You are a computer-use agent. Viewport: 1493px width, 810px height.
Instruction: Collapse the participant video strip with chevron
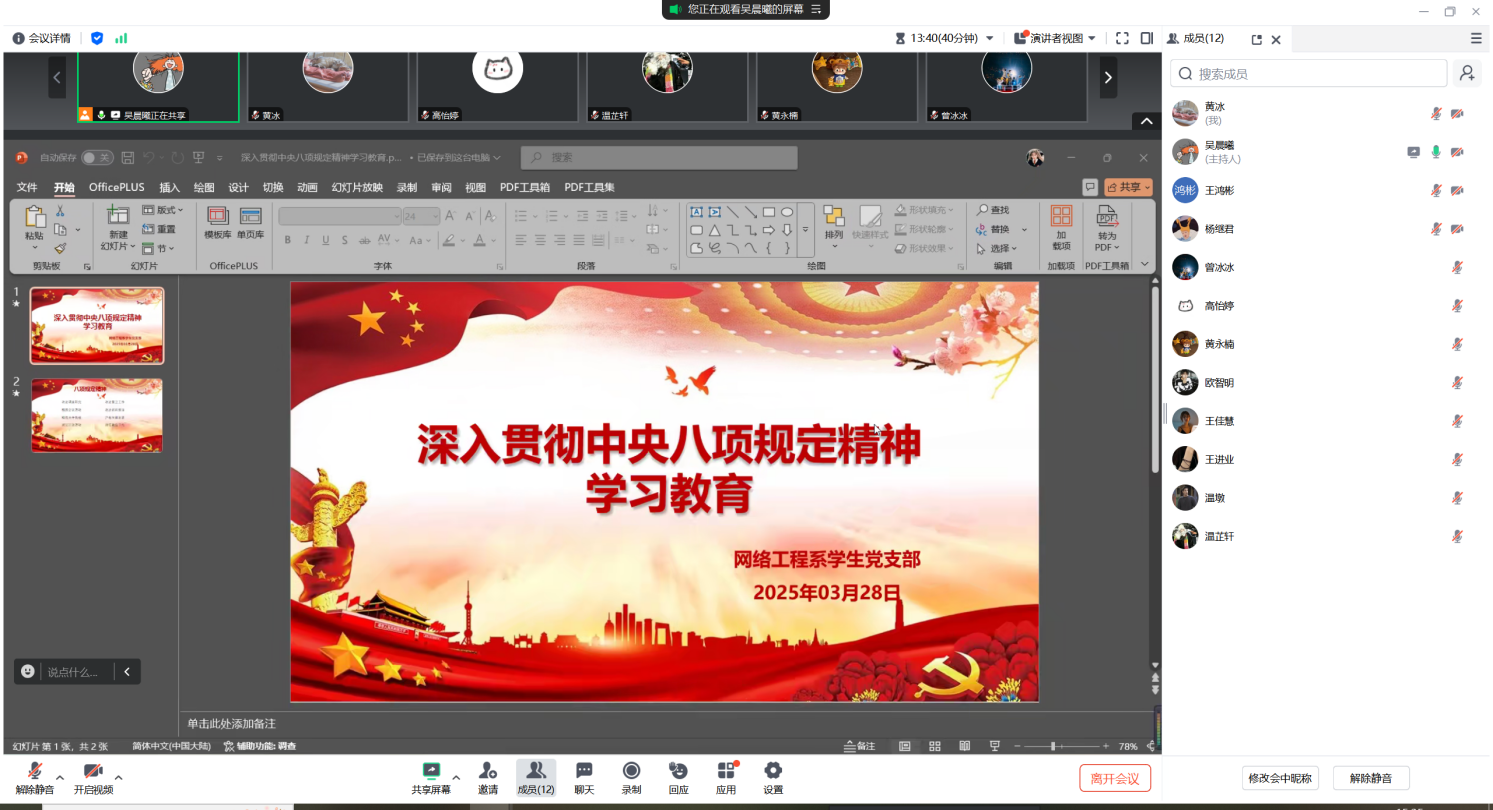1146,121
